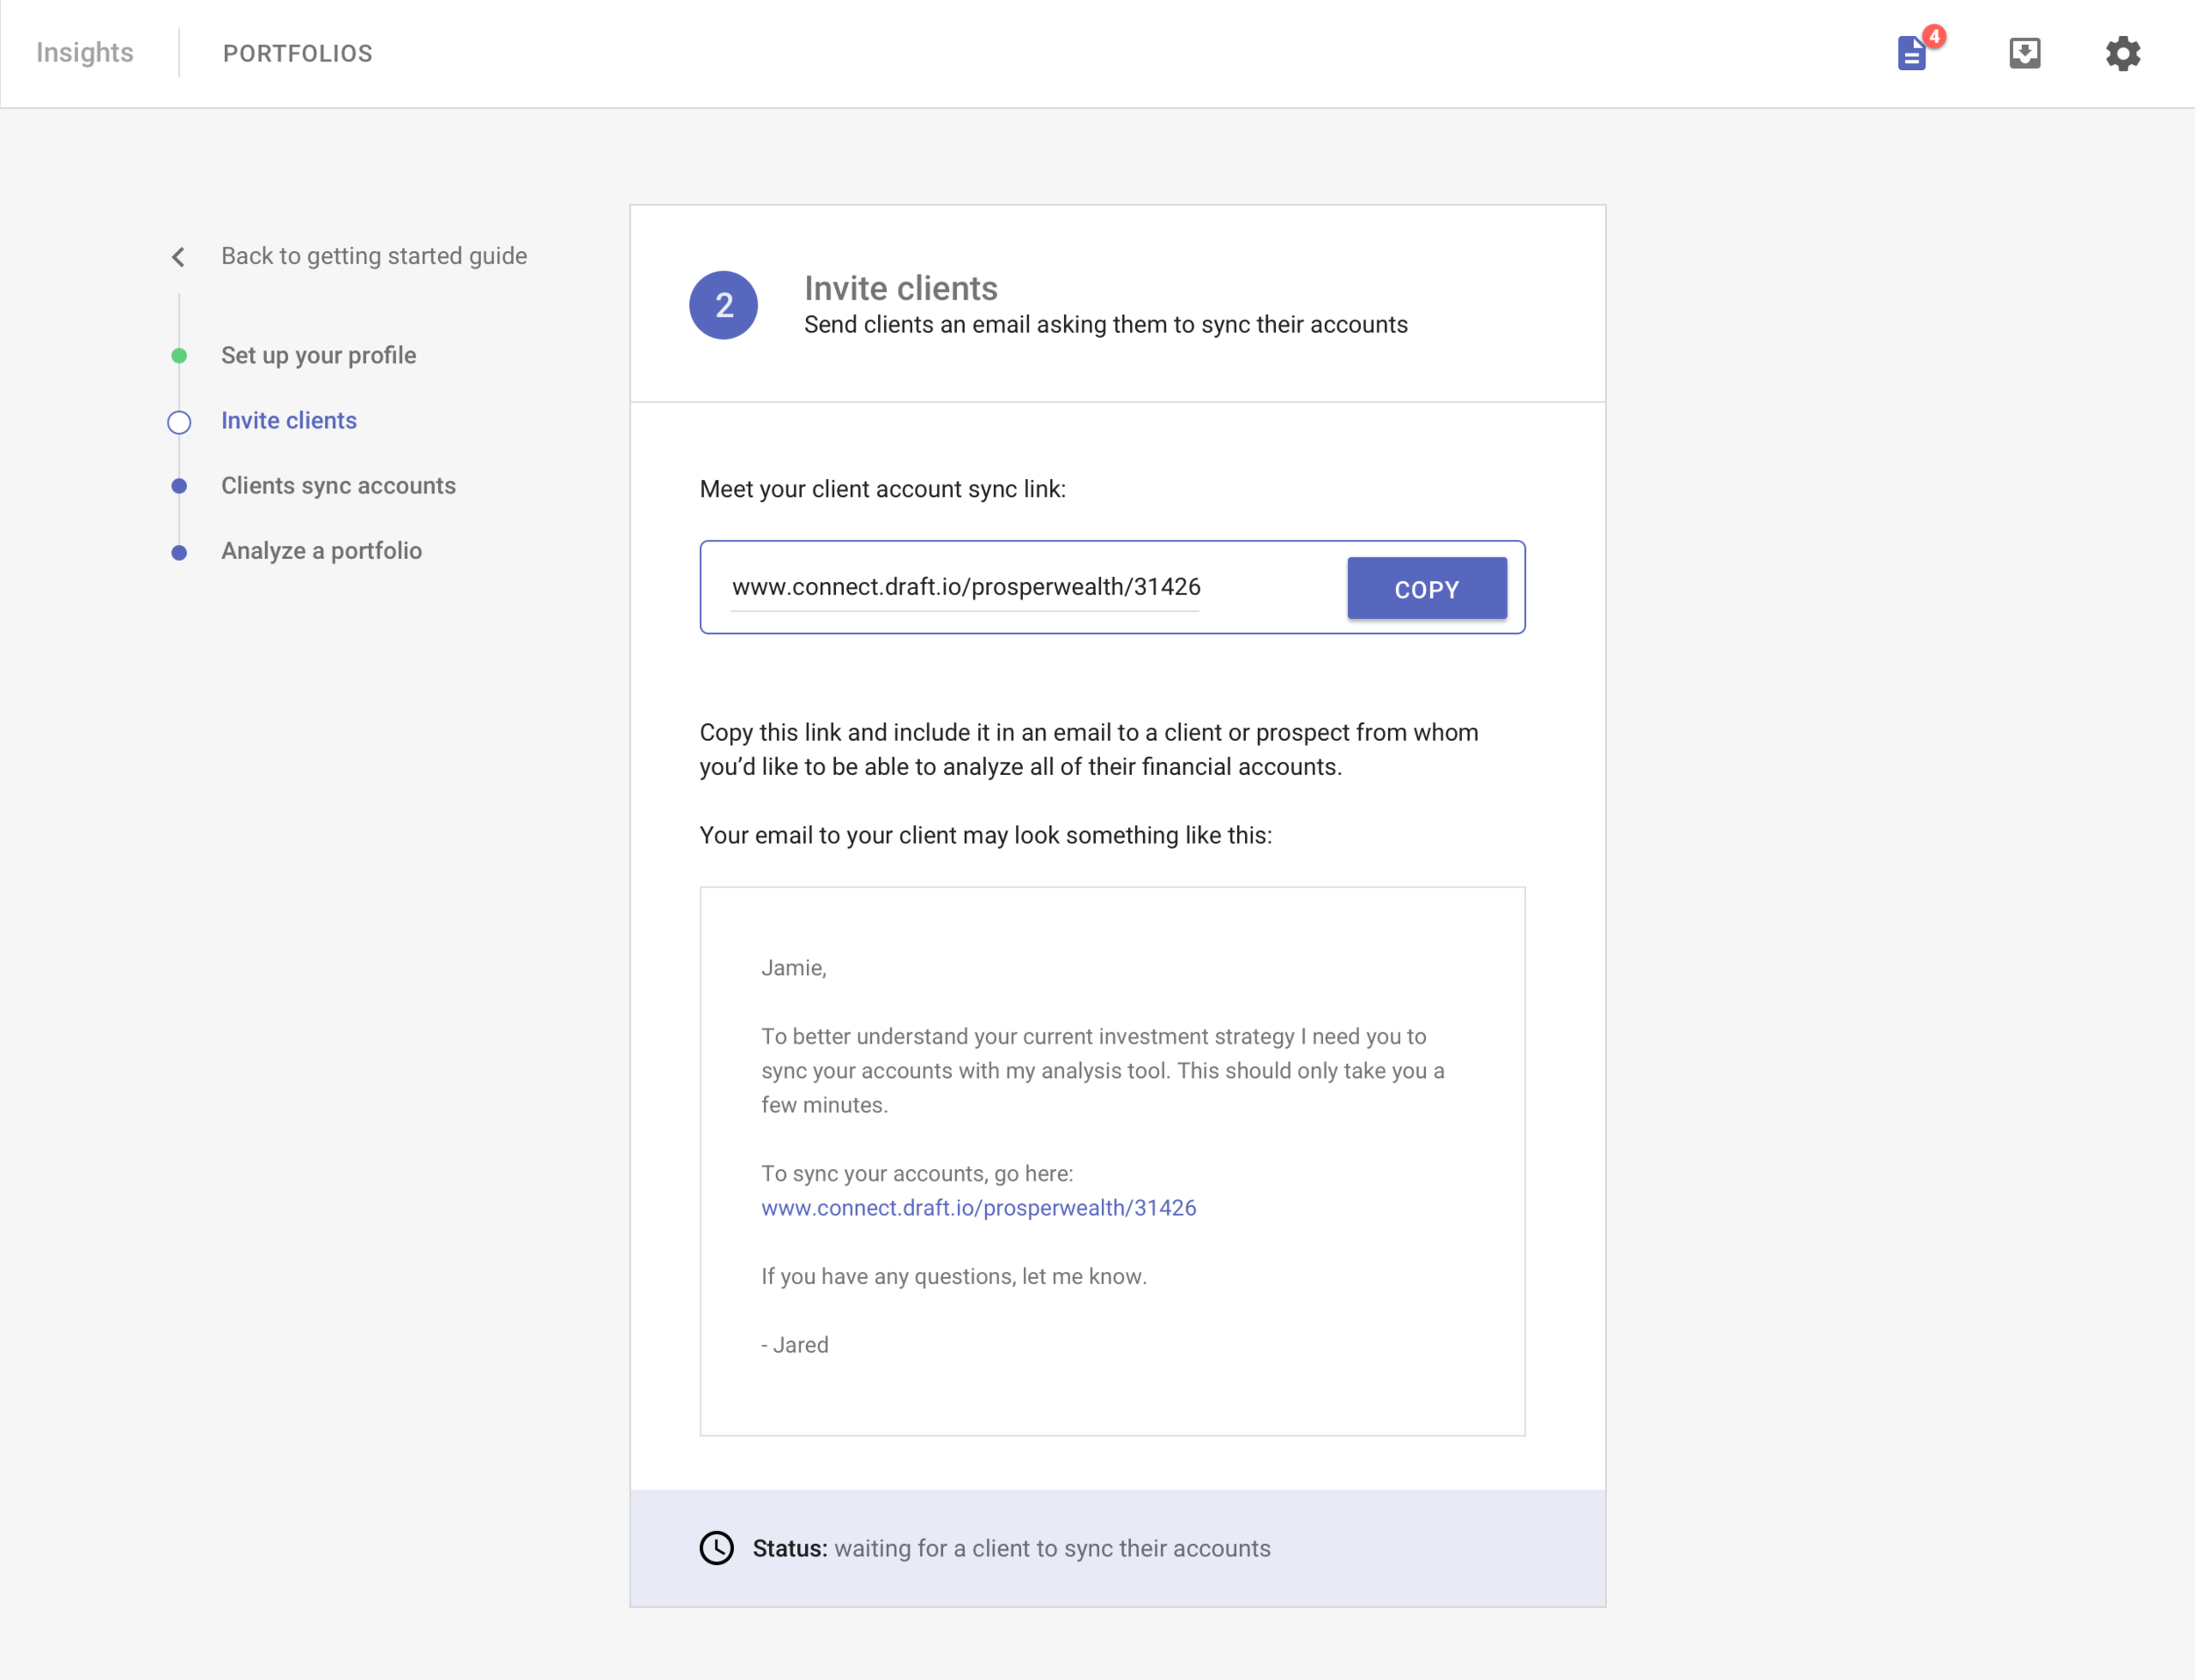Click 'Your email to your client may look' text
This screenshot has width=2195, height=1680.
(986, 835)
